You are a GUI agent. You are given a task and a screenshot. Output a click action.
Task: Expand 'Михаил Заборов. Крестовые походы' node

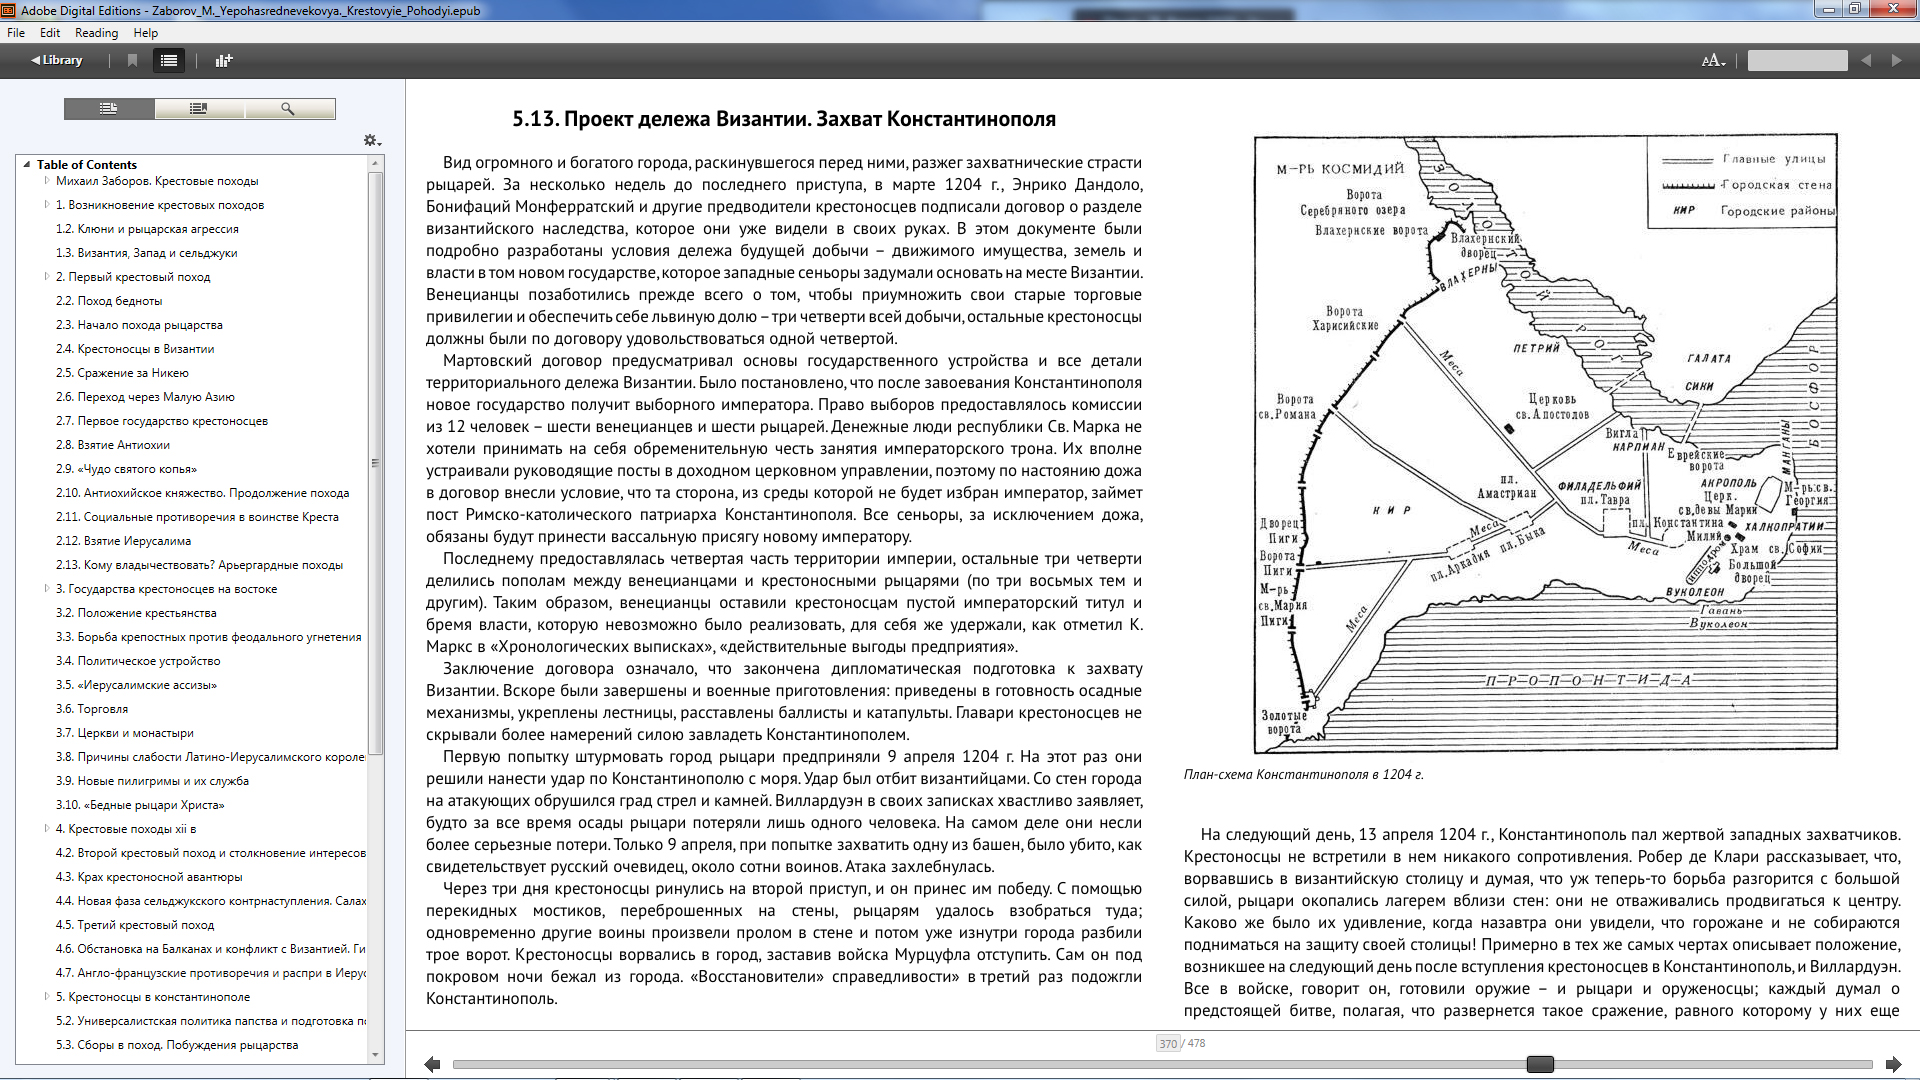pyautogui.click(x=47, y=181)
